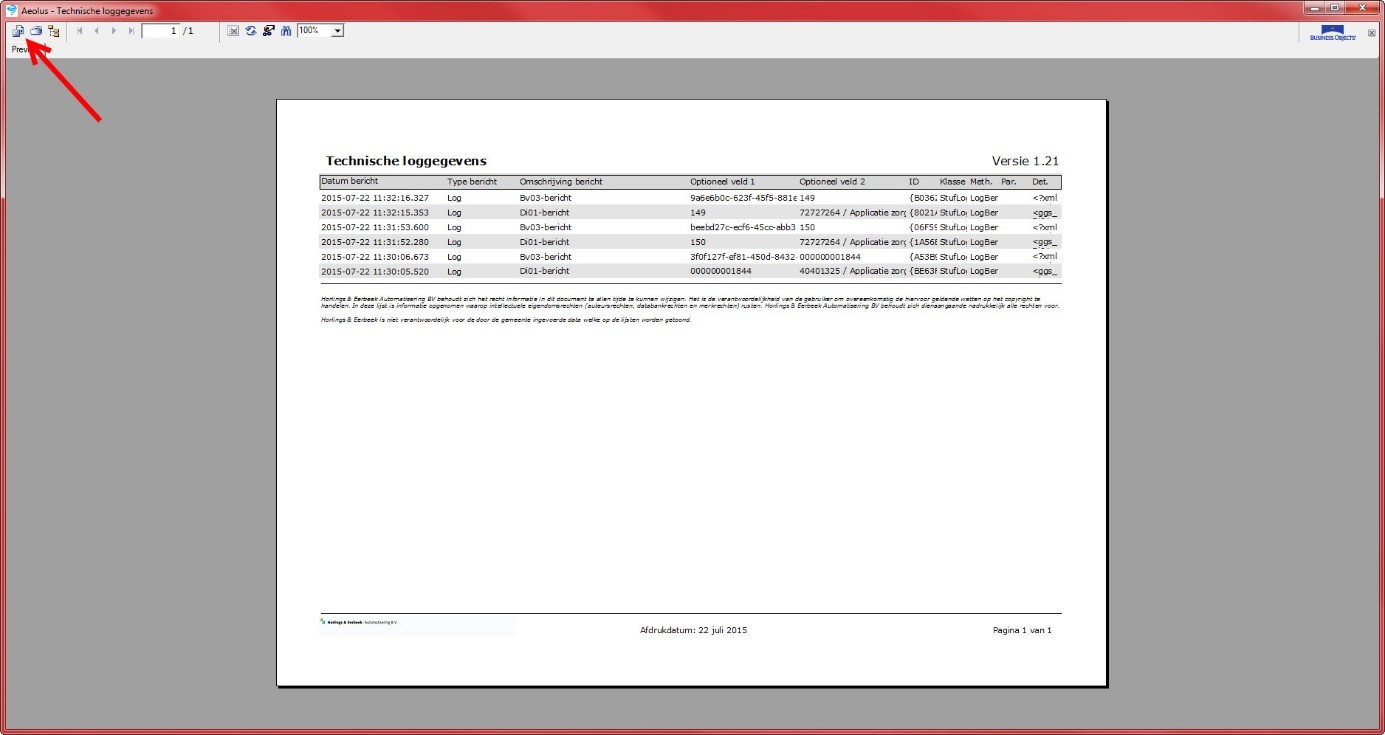Click the Business Objects logo
The image size is (1385, 735).
click(1333, 33)
